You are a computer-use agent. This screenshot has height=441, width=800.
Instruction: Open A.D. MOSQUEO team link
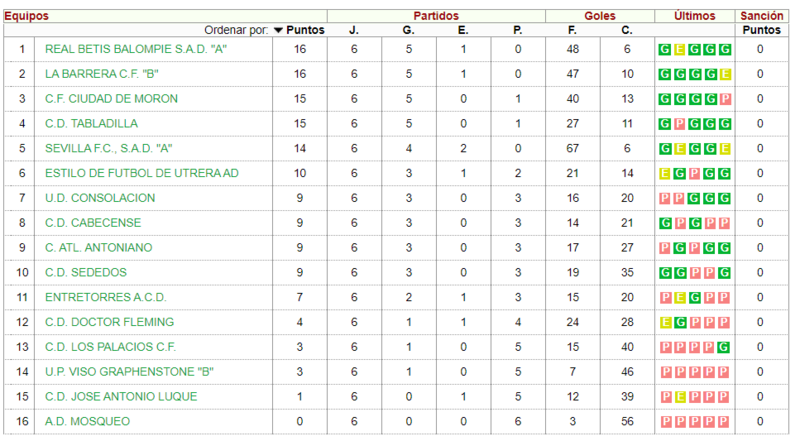(87, 422)
